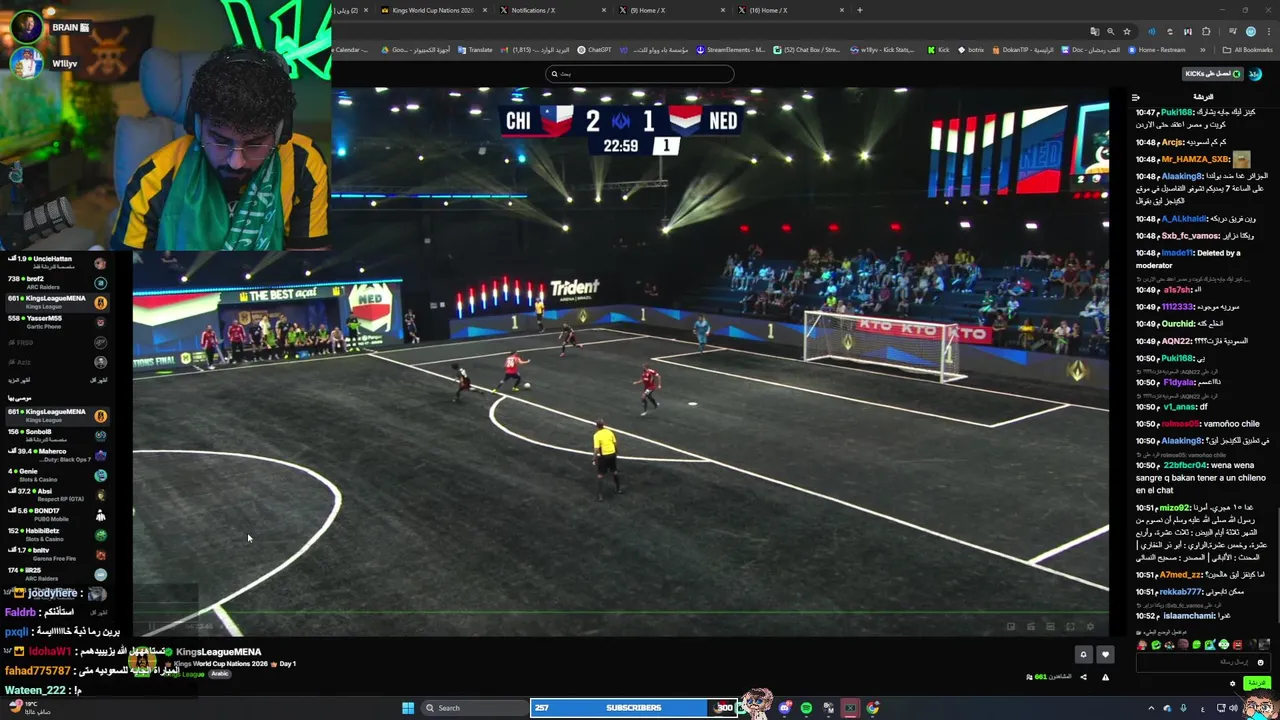
Task: Click the notification bell button under video
Action: point(1083,654)
